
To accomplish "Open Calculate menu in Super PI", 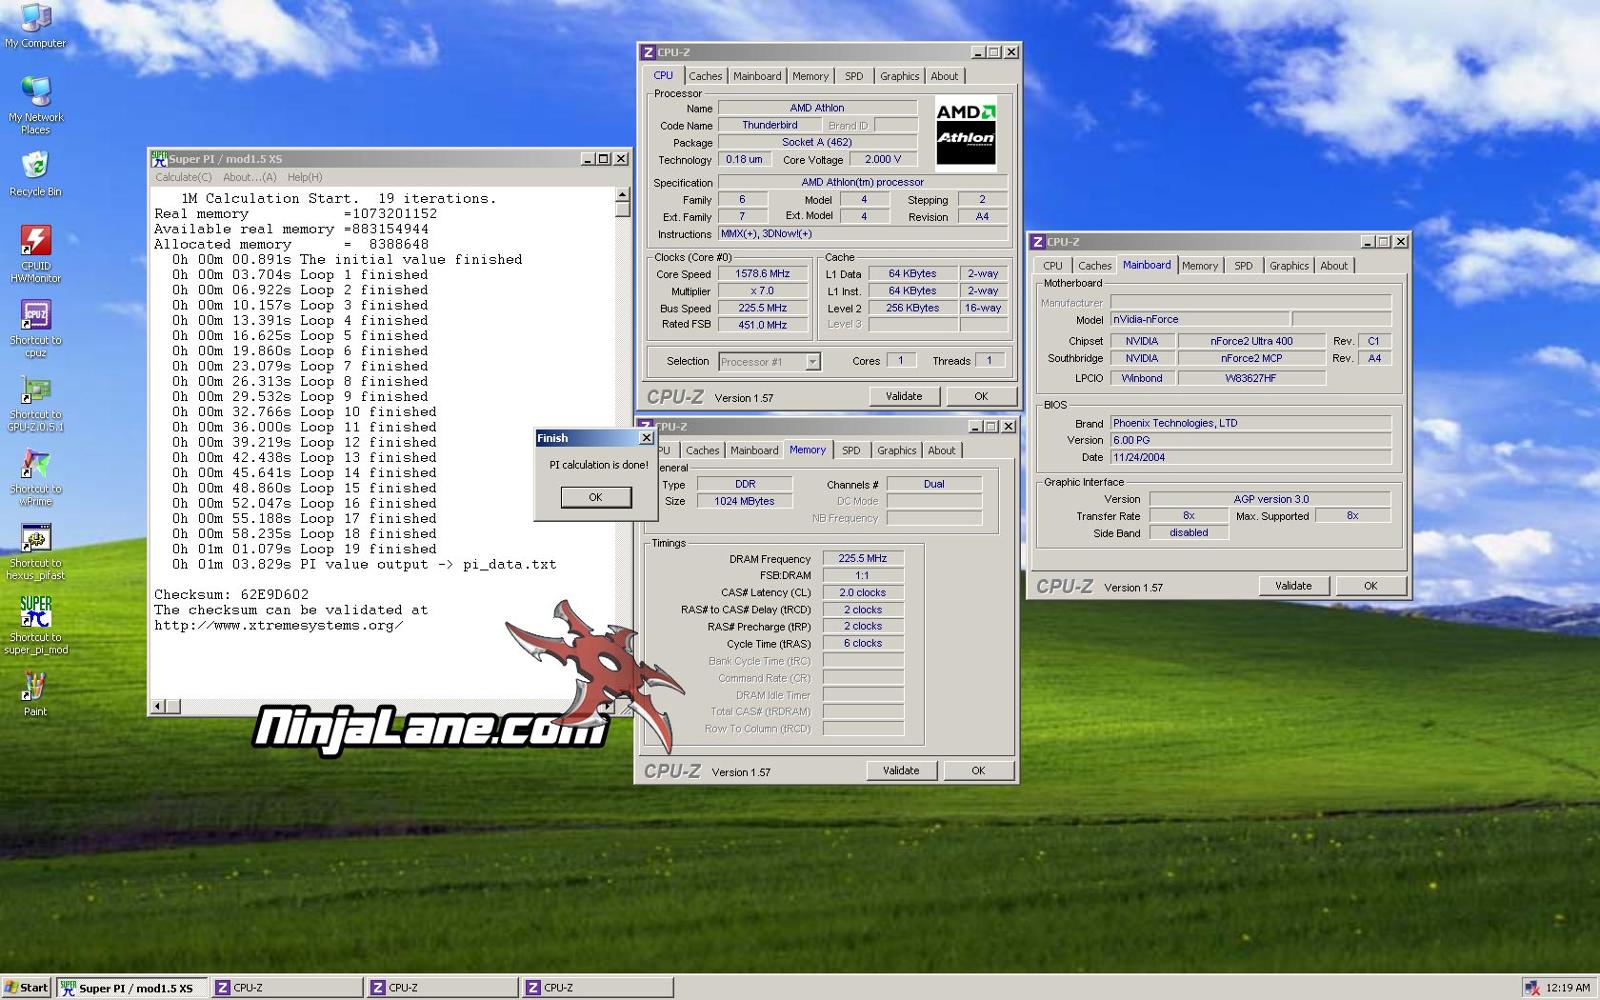I will (183, 177).
